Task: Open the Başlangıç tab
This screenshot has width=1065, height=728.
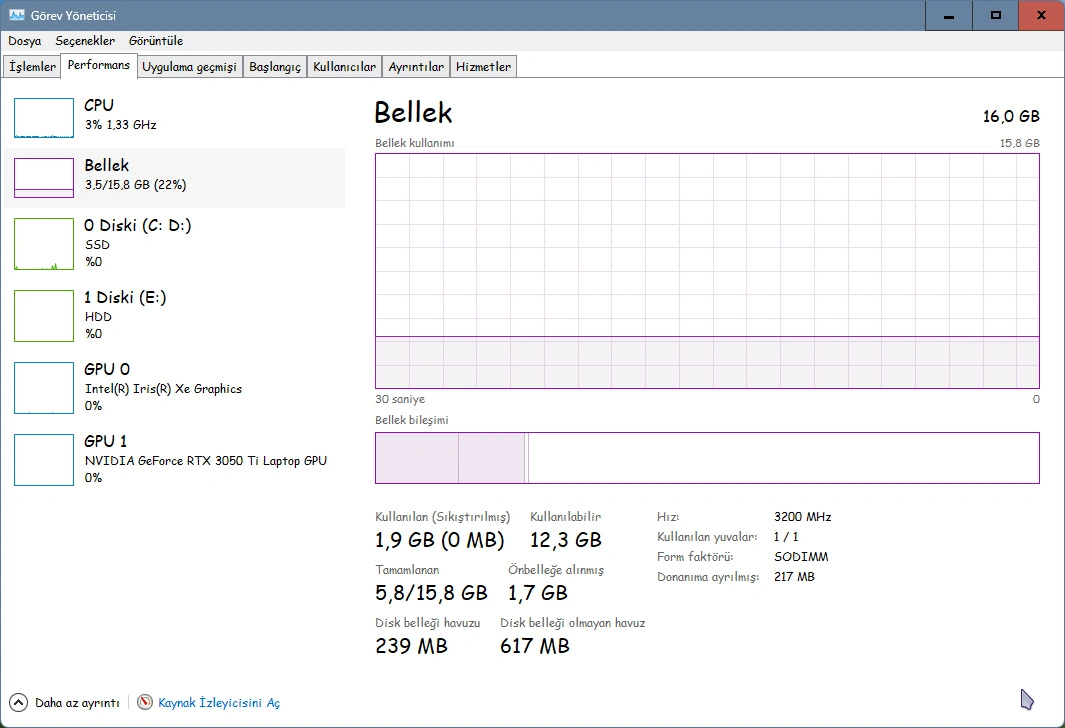Action: coord(274,67)
